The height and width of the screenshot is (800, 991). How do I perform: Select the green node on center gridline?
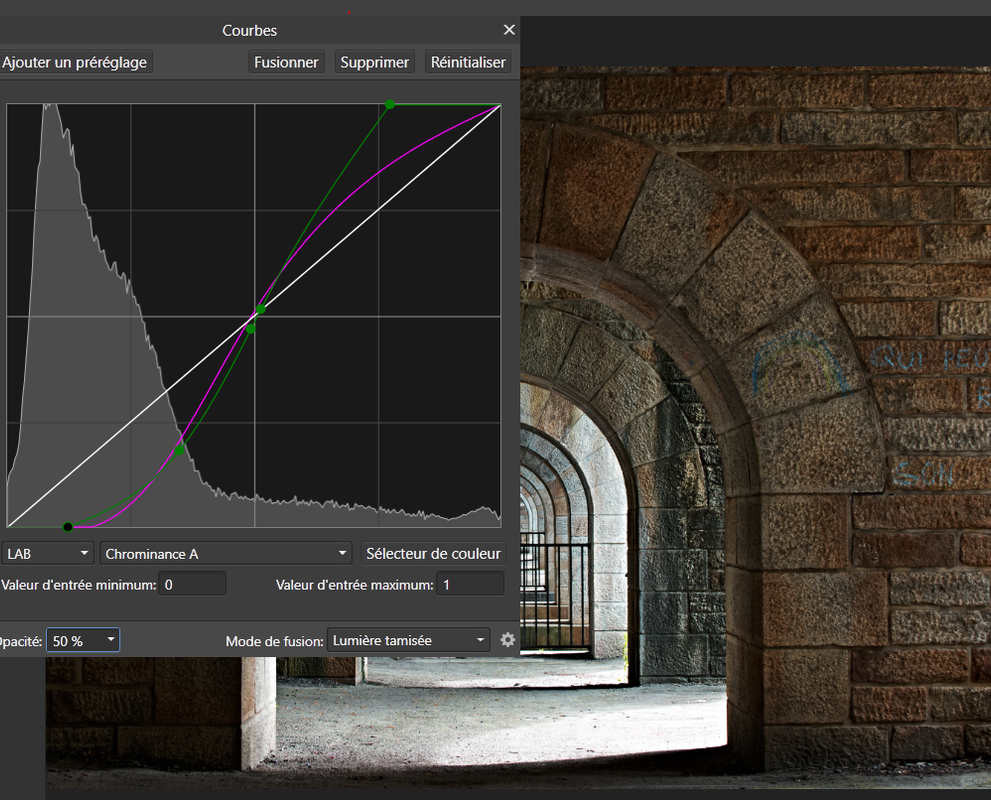[x=260, y=309]
